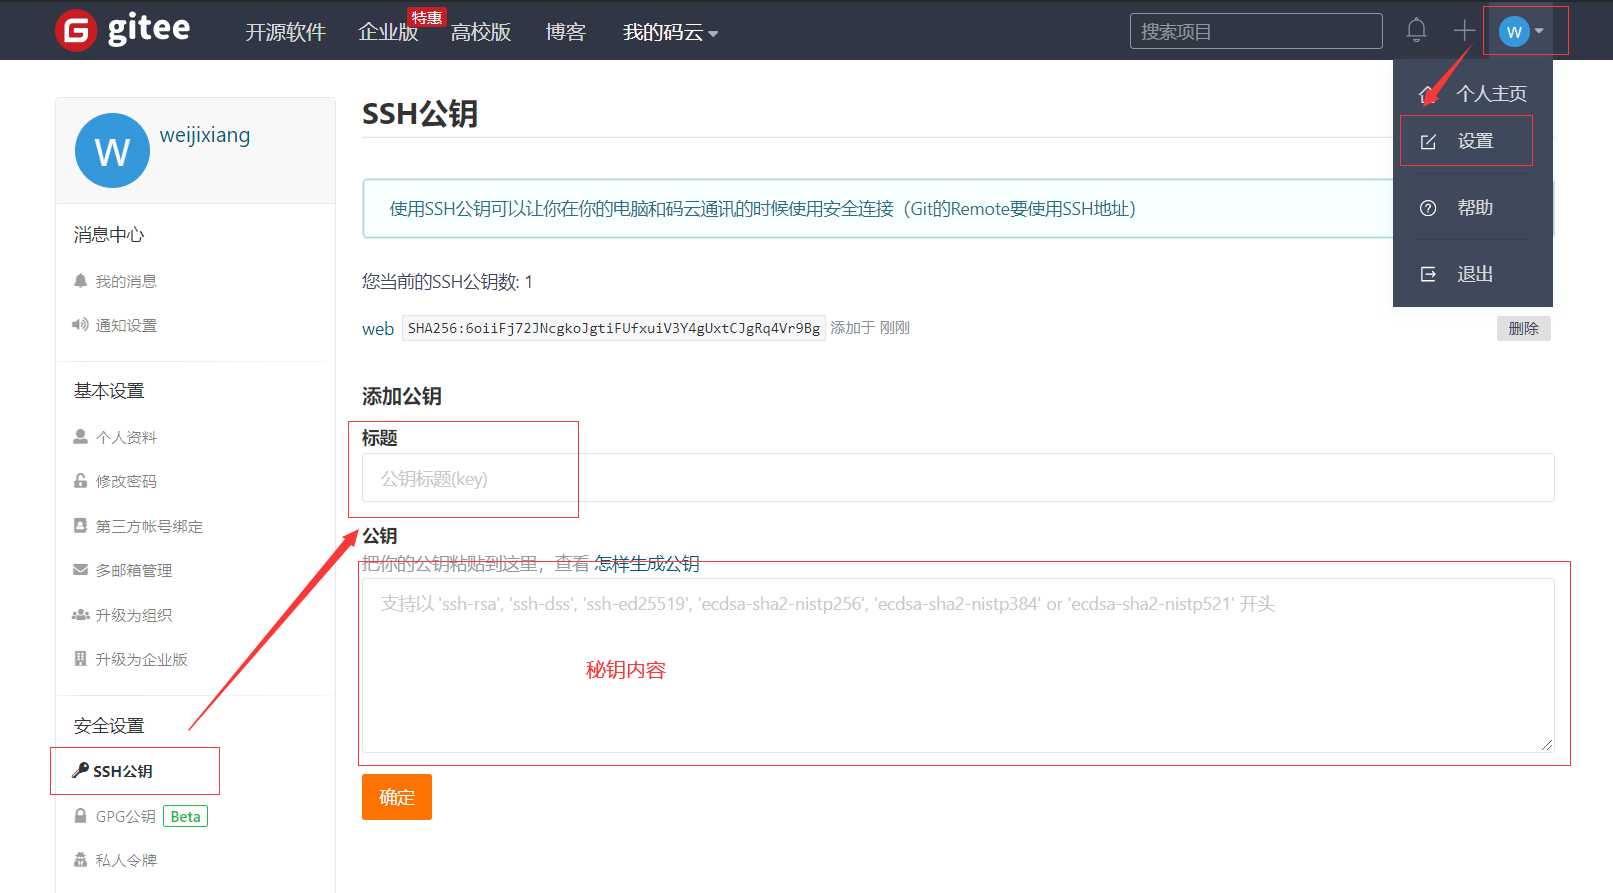Click the speaker icon beside 通知设置
Image resolution: width=1613 pixels, height=893 pixels.
(x=80, y=325)
